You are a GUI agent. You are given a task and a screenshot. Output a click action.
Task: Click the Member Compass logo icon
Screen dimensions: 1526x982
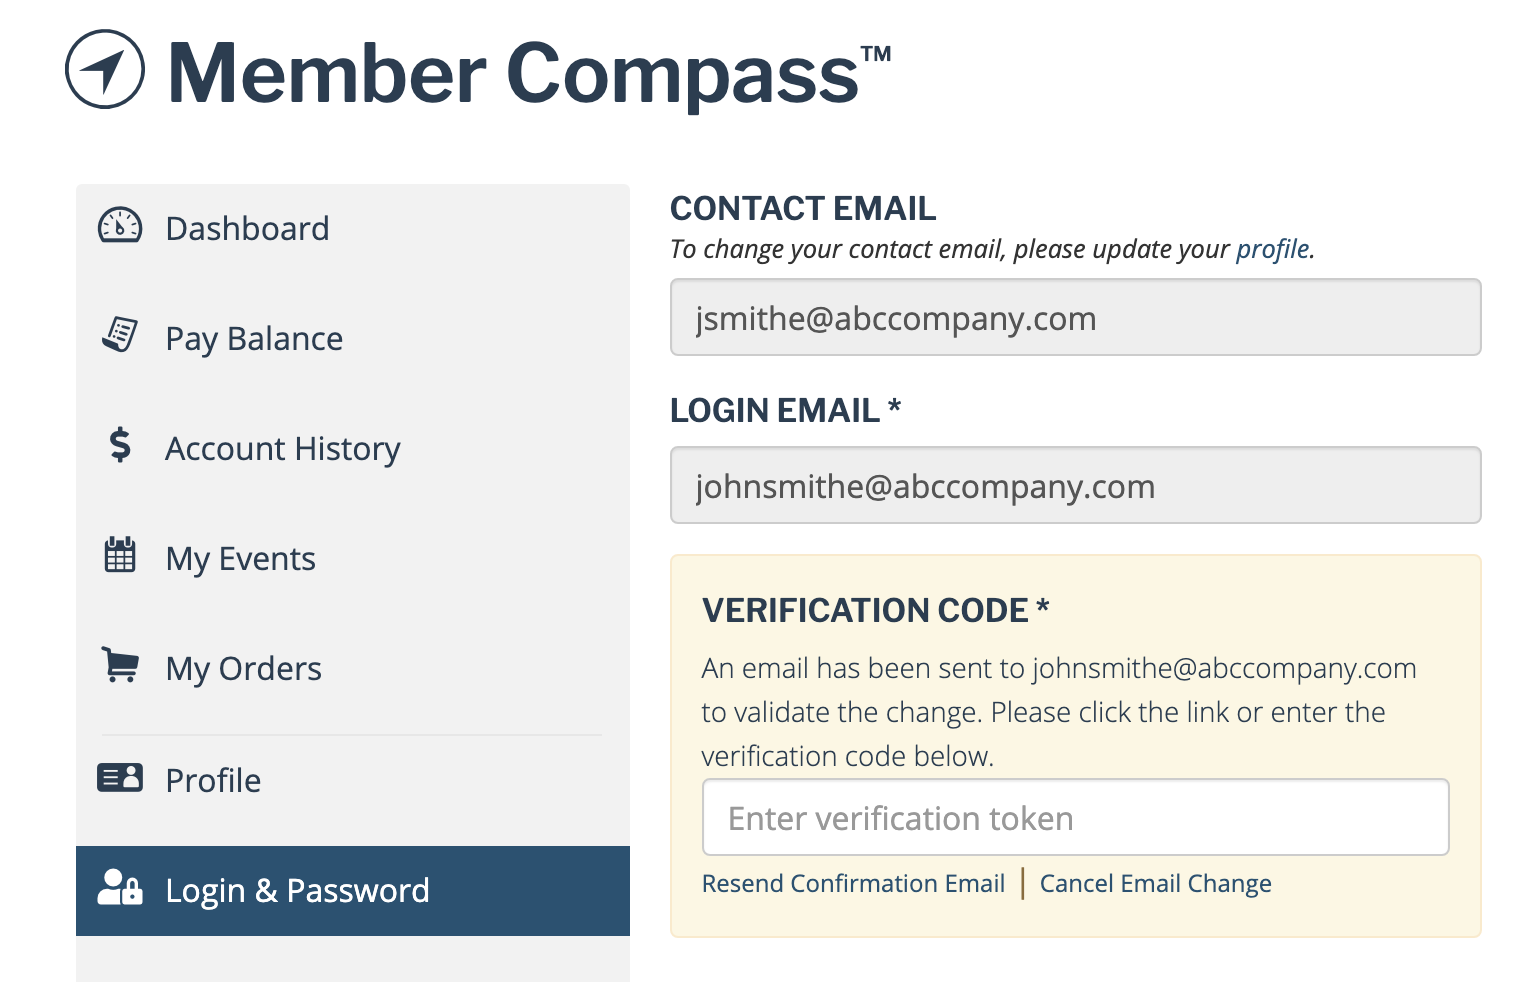(x=105, y=69)
